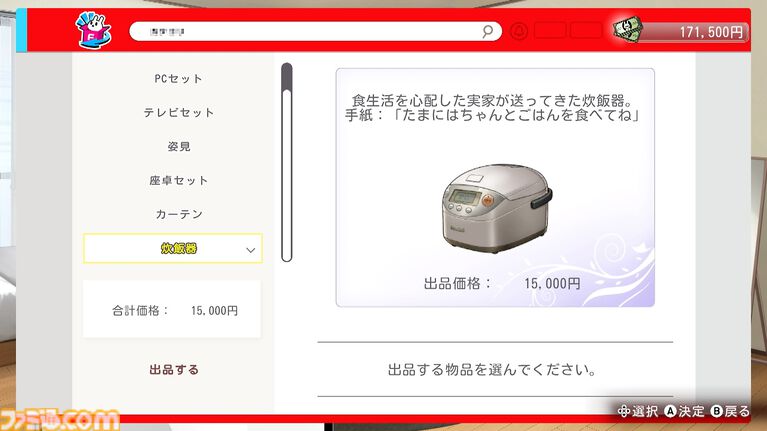Choose PCセット from the item list
Viewport: 767px width, 431px height.
click(x=178, y=79)
